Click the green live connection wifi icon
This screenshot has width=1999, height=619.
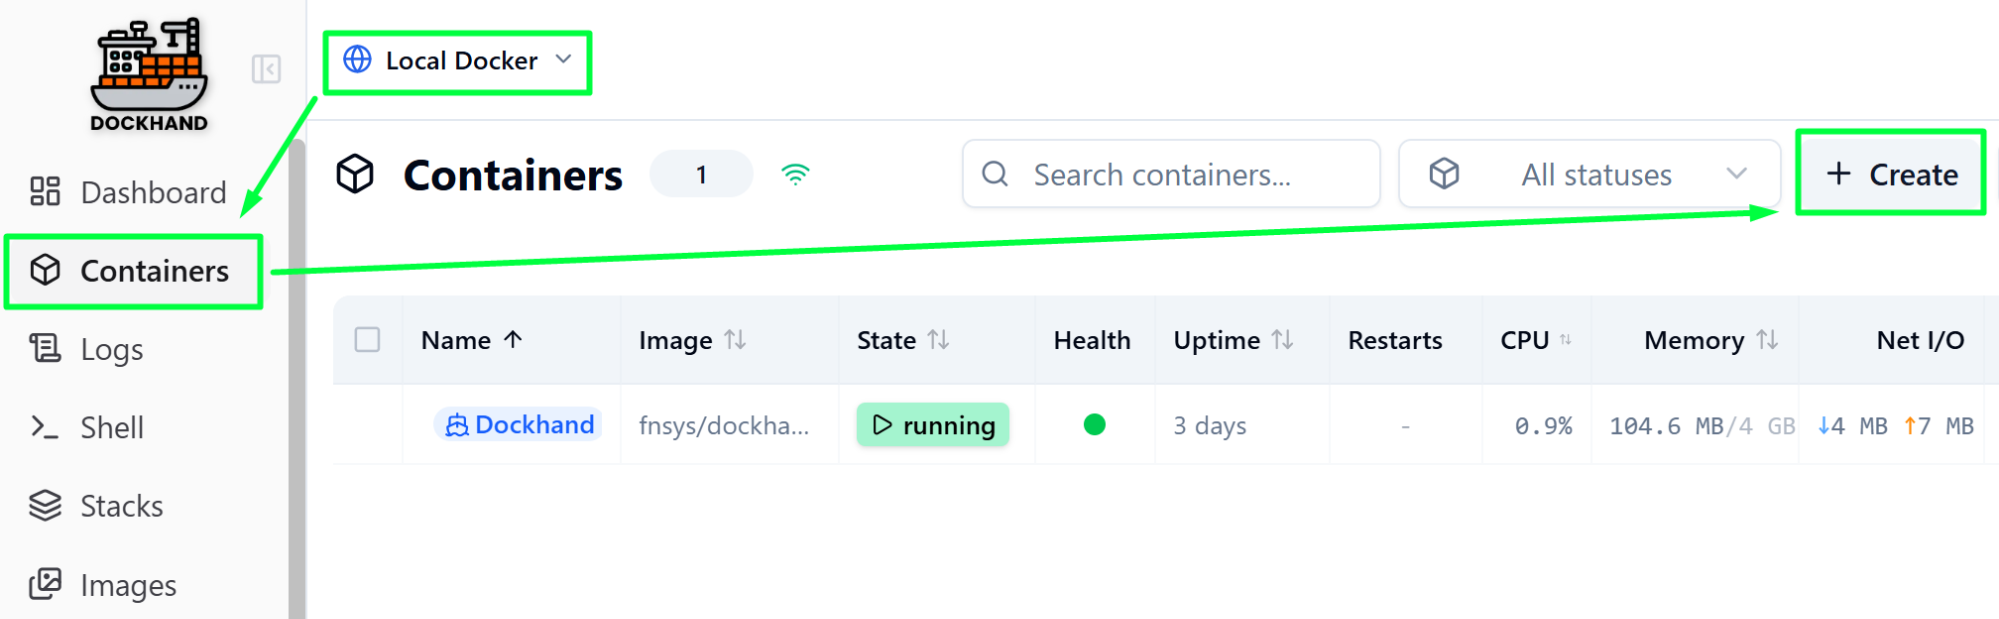point(795,175)
